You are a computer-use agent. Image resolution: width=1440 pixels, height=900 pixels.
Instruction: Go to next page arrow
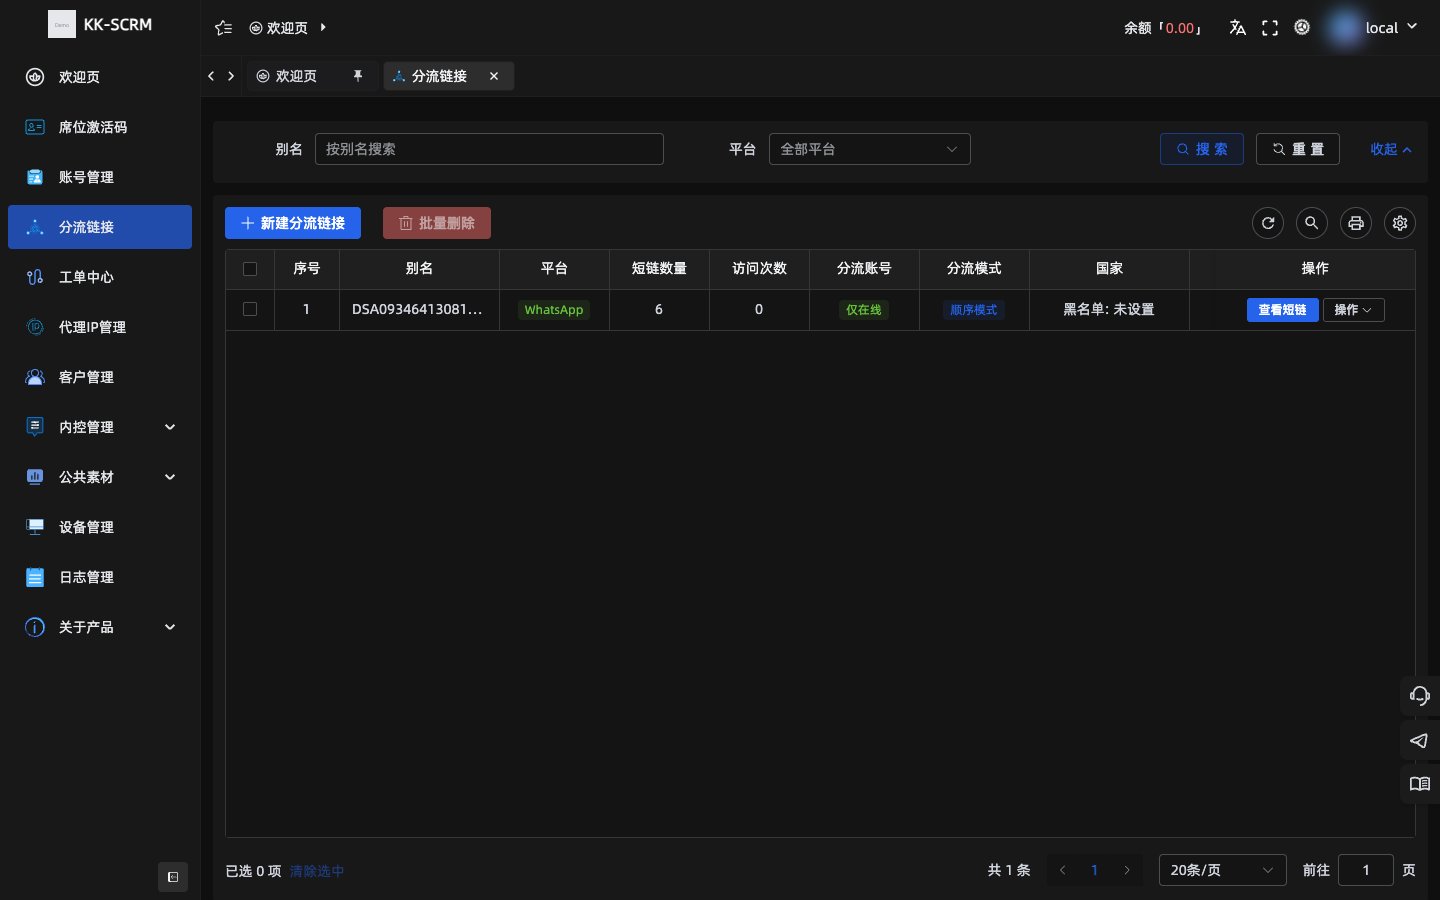1127,870
